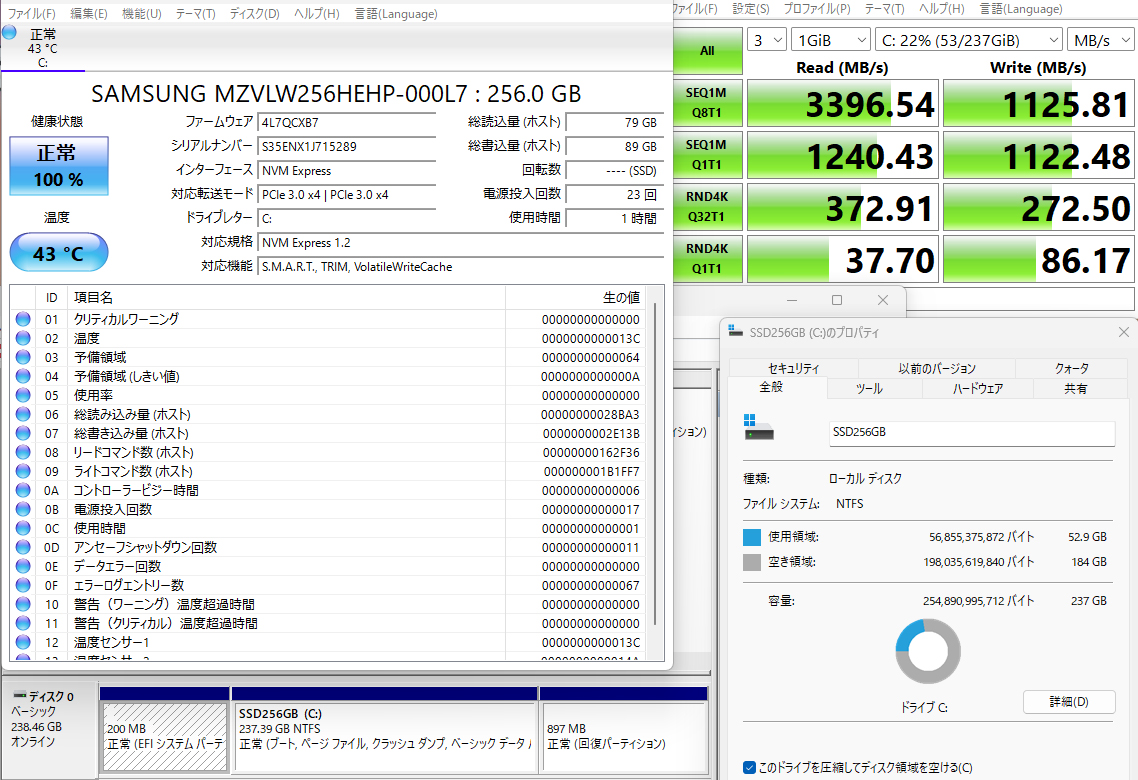Screen dimensions: 1138x780
Task: Click status circle for クリティカルワーニング row
Action: [x=23, y=319]
